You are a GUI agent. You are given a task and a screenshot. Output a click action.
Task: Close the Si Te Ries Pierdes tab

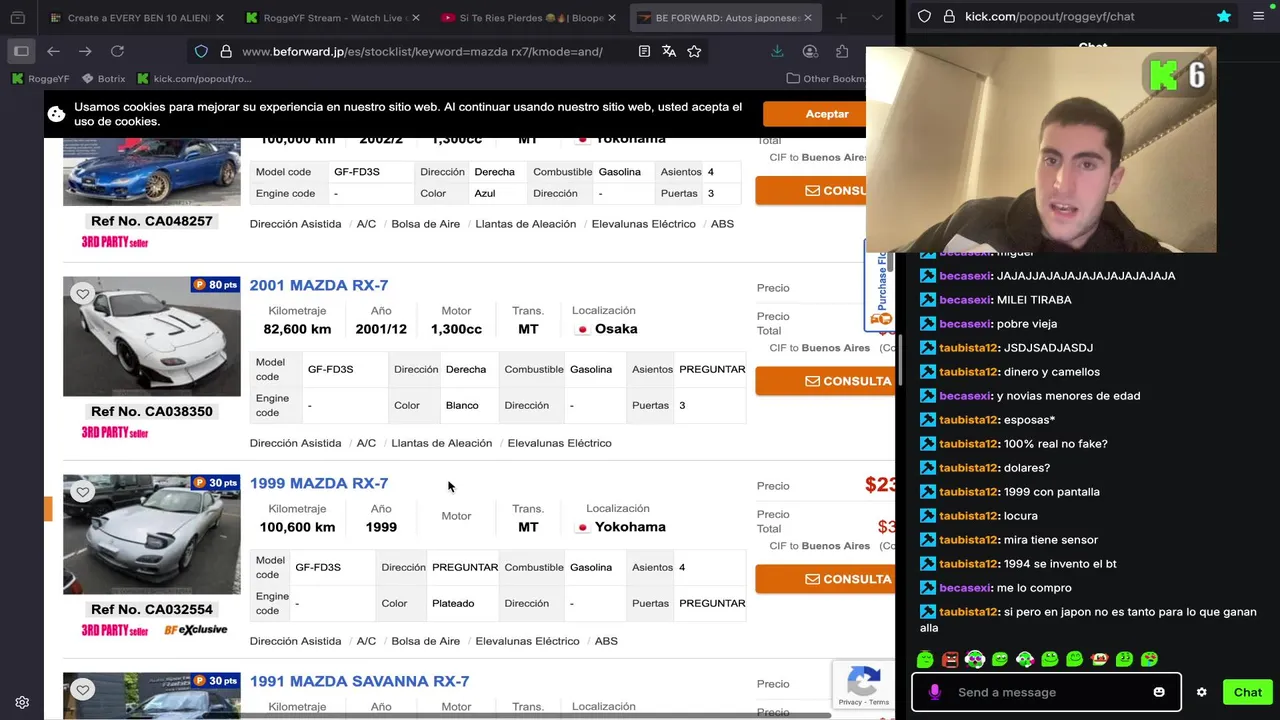[x=612, y=17]
